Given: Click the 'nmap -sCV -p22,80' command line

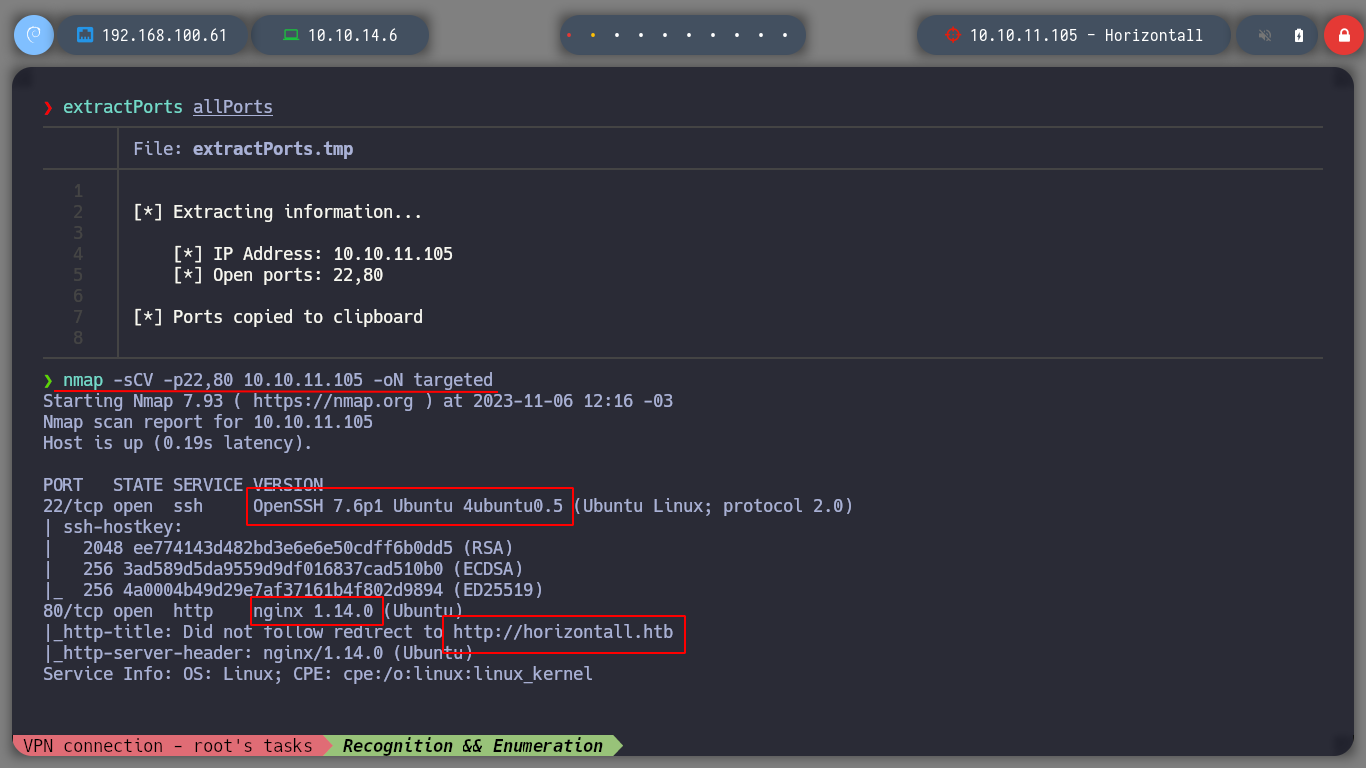Looking at the screenshot, I should [278, 380].
